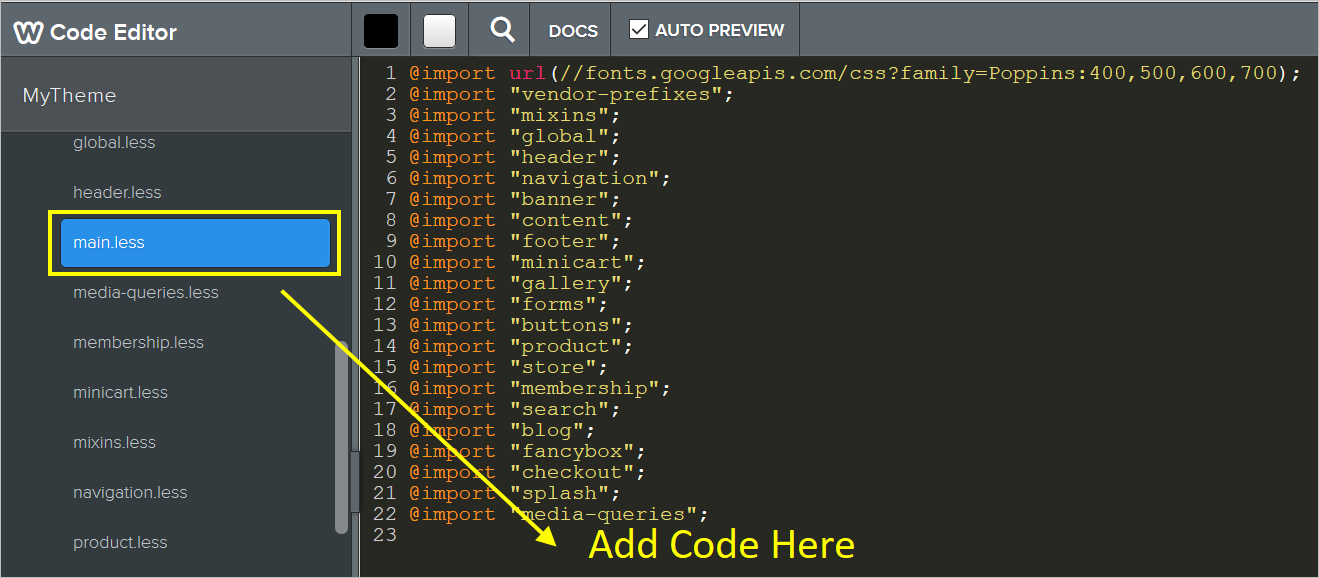Open the DOCS link
The height and width of the screenshot is (578, 1319).
[x=573, y=31]
